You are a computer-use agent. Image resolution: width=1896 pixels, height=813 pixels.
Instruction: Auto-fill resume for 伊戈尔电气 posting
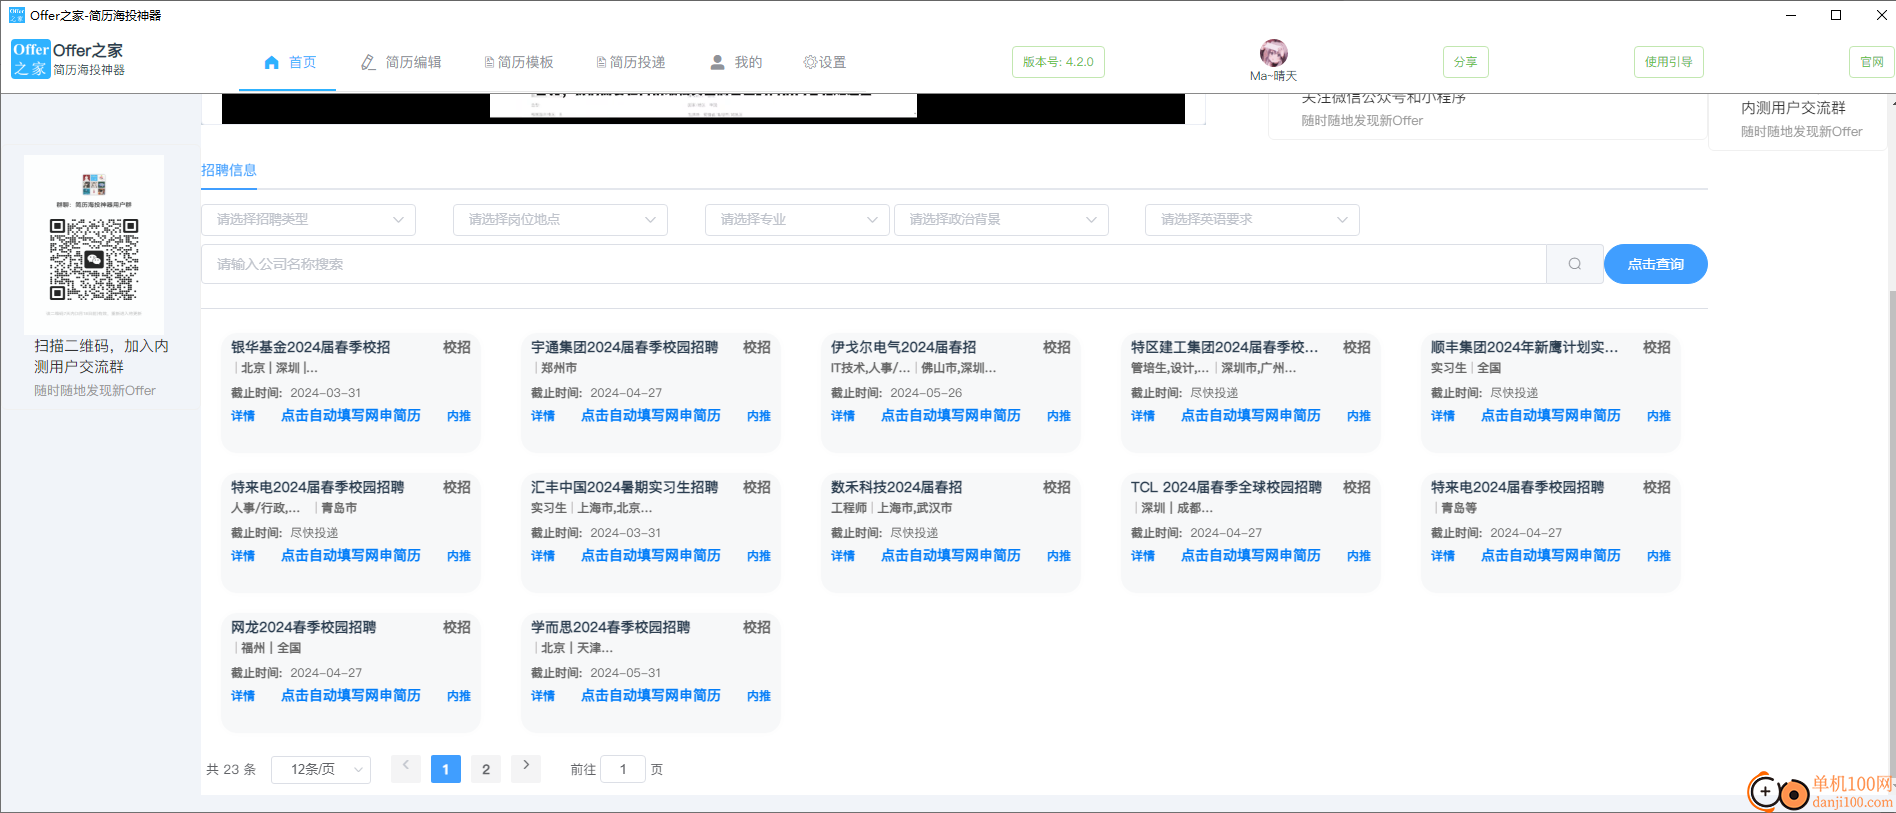(x=951, y=416)
